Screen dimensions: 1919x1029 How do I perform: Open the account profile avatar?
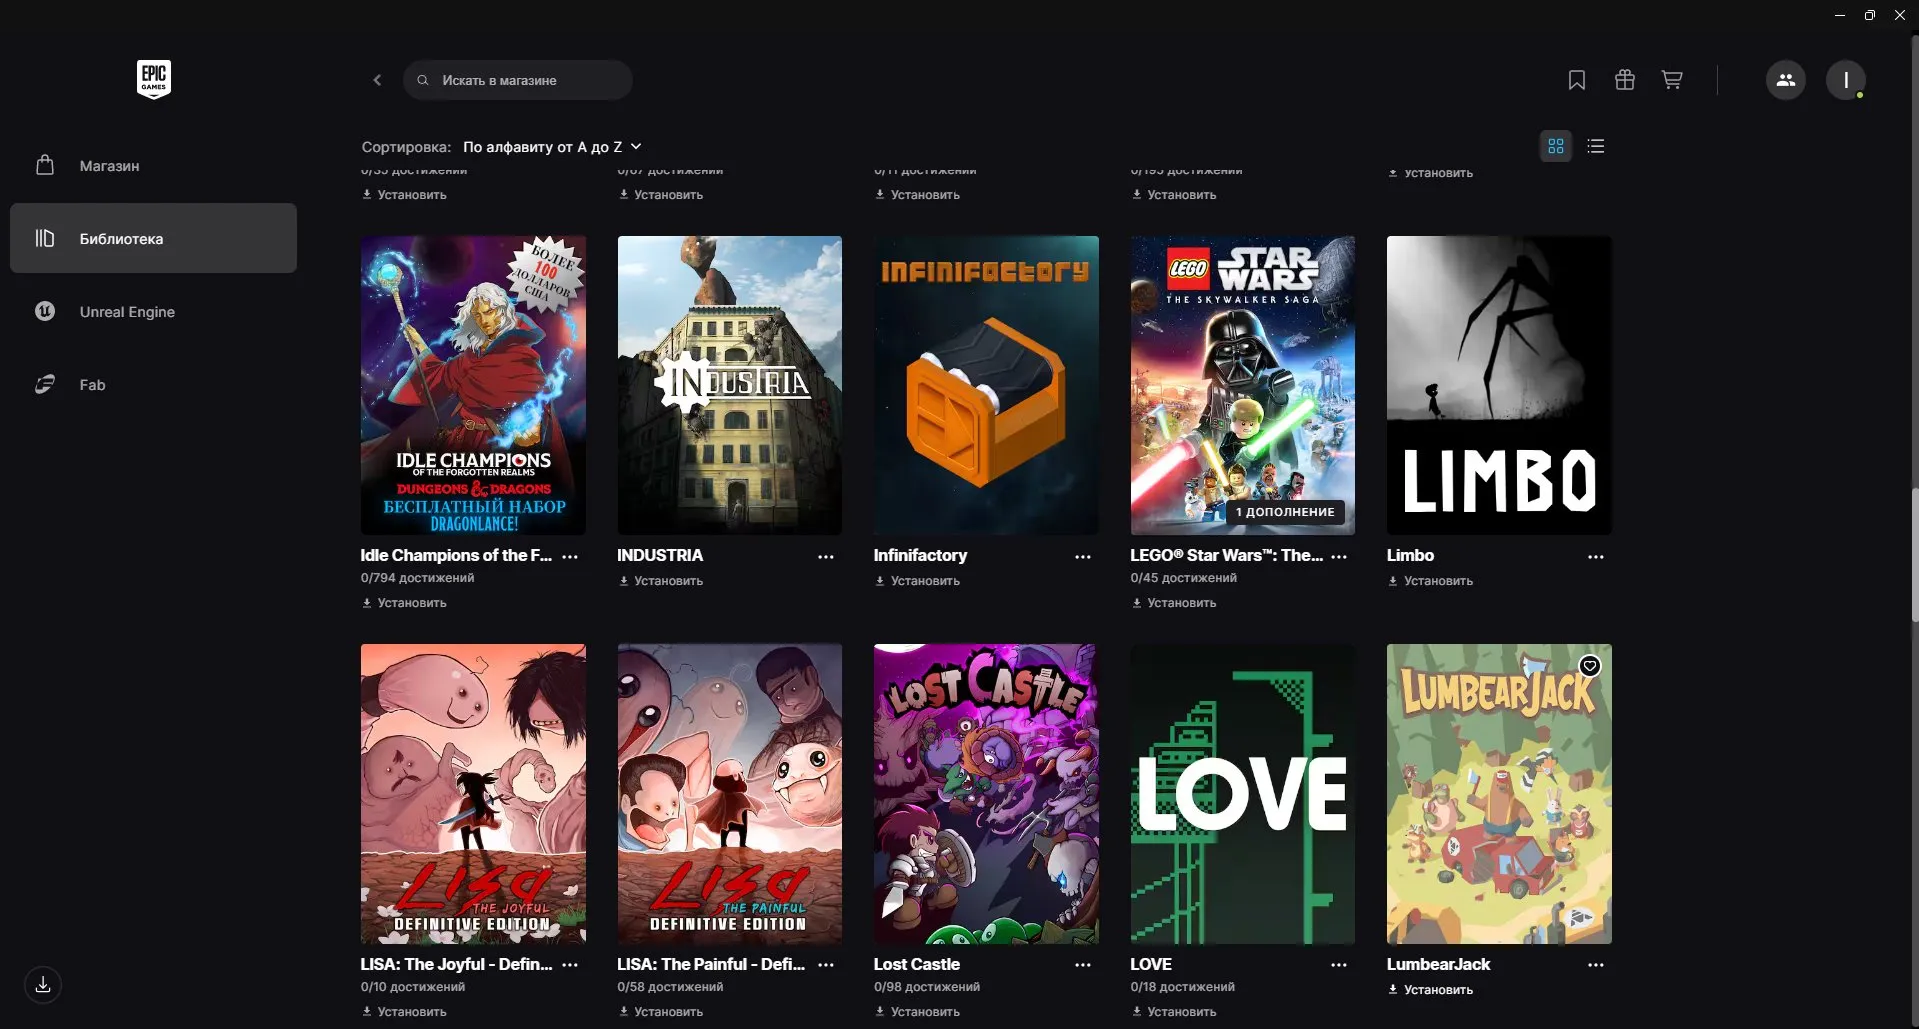coord(1846,80)
